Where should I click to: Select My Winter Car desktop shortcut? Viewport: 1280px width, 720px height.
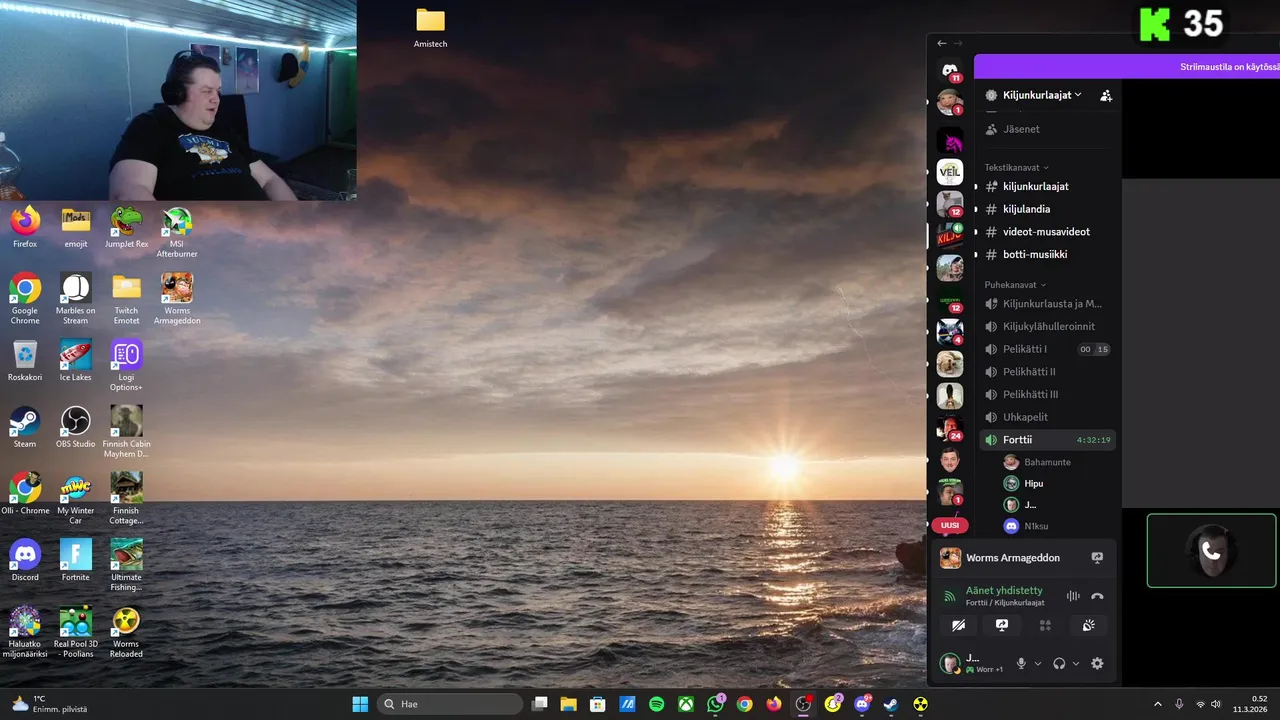pyautogui.click(x=76, y=499)
